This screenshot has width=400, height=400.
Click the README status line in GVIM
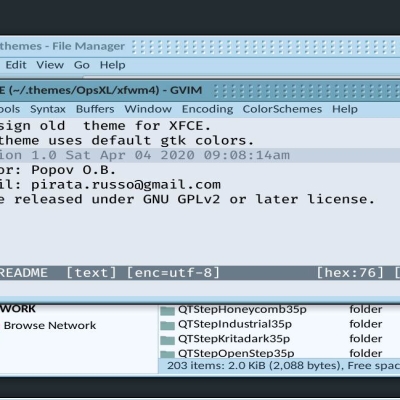coord(200,273)
